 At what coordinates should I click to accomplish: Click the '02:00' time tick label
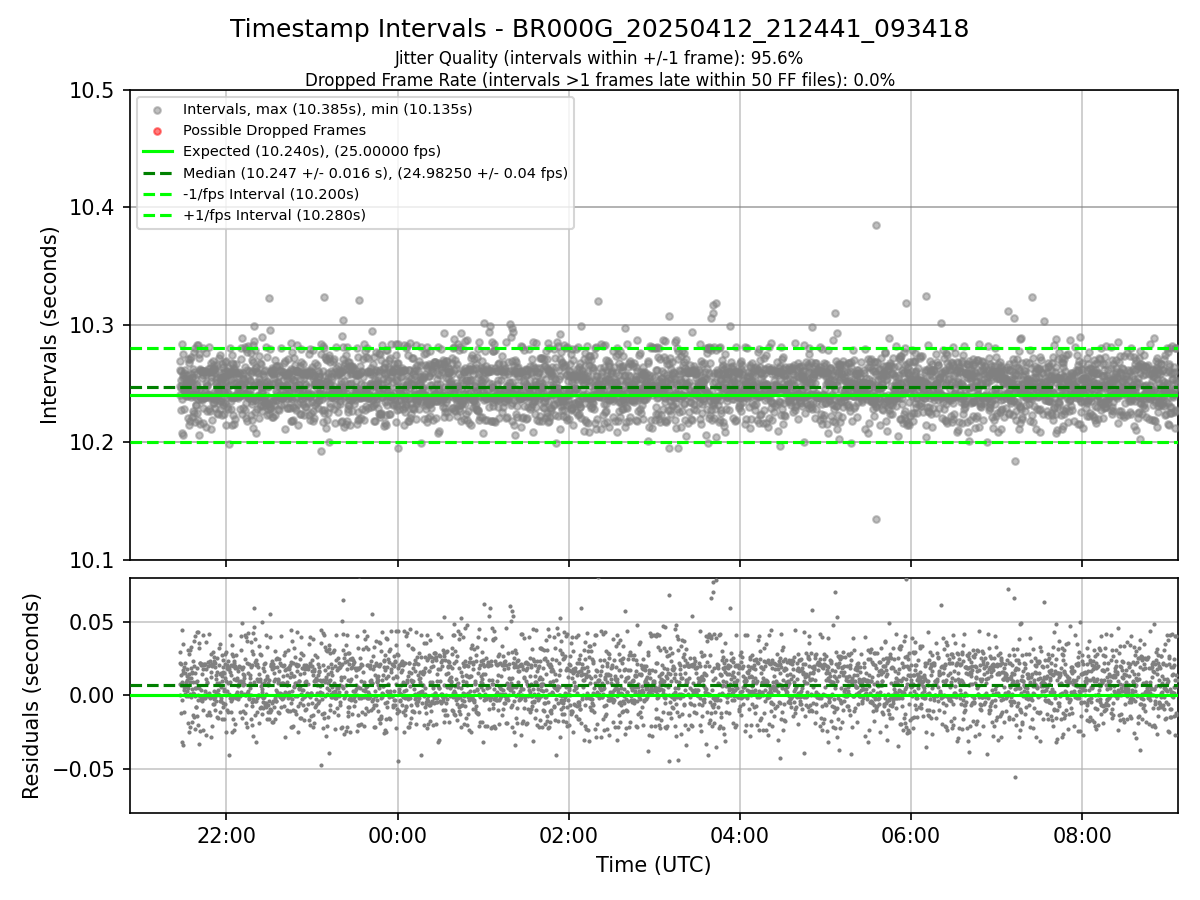[569, 834]
